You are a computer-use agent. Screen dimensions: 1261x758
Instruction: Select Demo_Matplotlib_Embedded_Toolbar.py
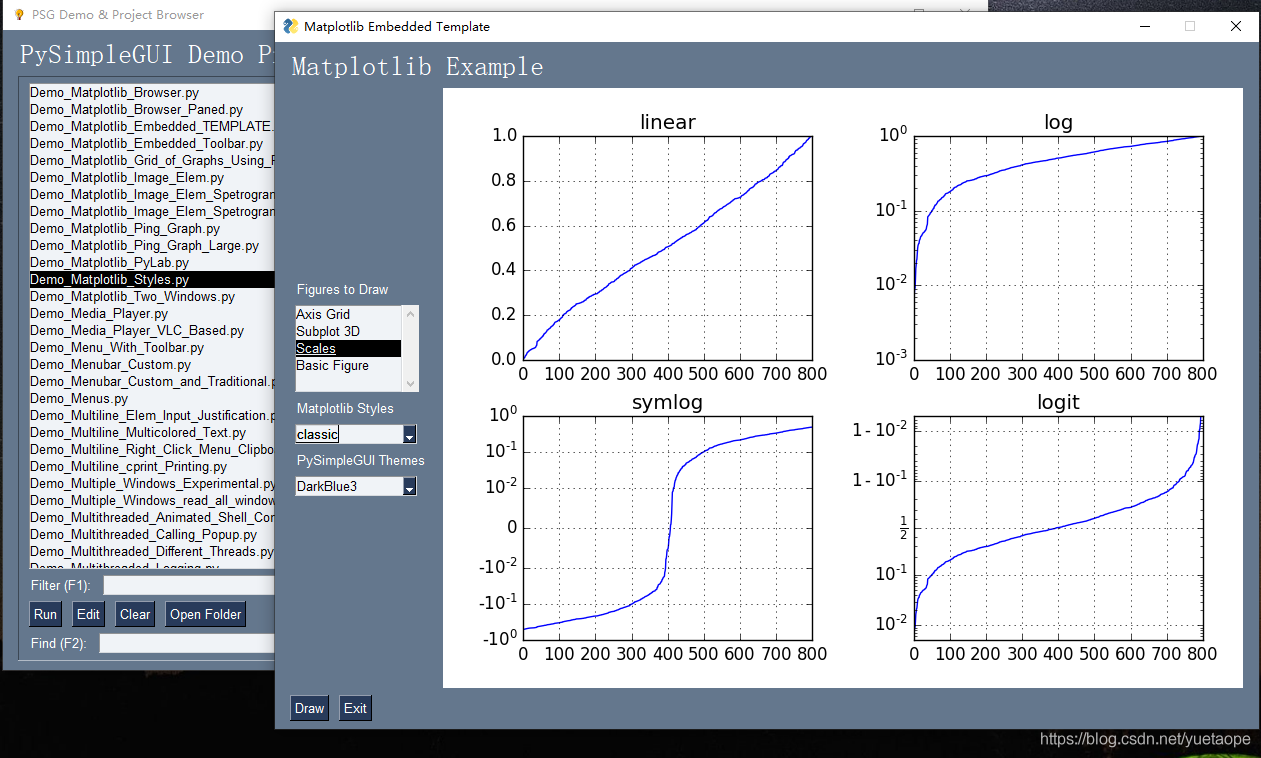tap(152, 143)
